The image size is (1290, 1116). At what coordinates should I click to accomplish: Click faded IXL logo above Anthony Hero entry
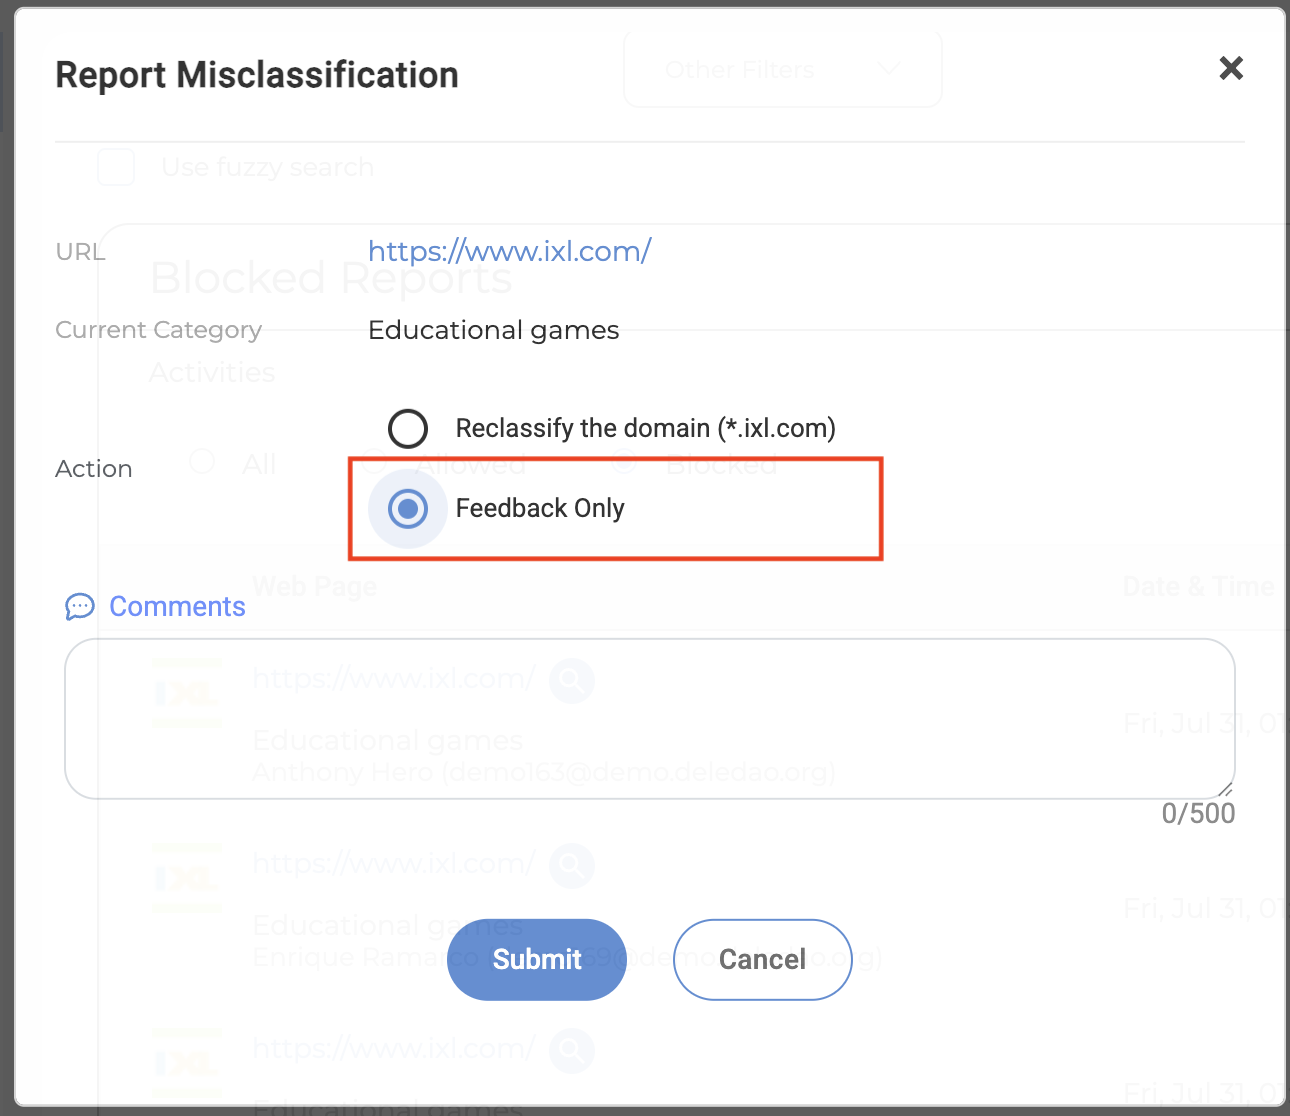pos(187,692)
